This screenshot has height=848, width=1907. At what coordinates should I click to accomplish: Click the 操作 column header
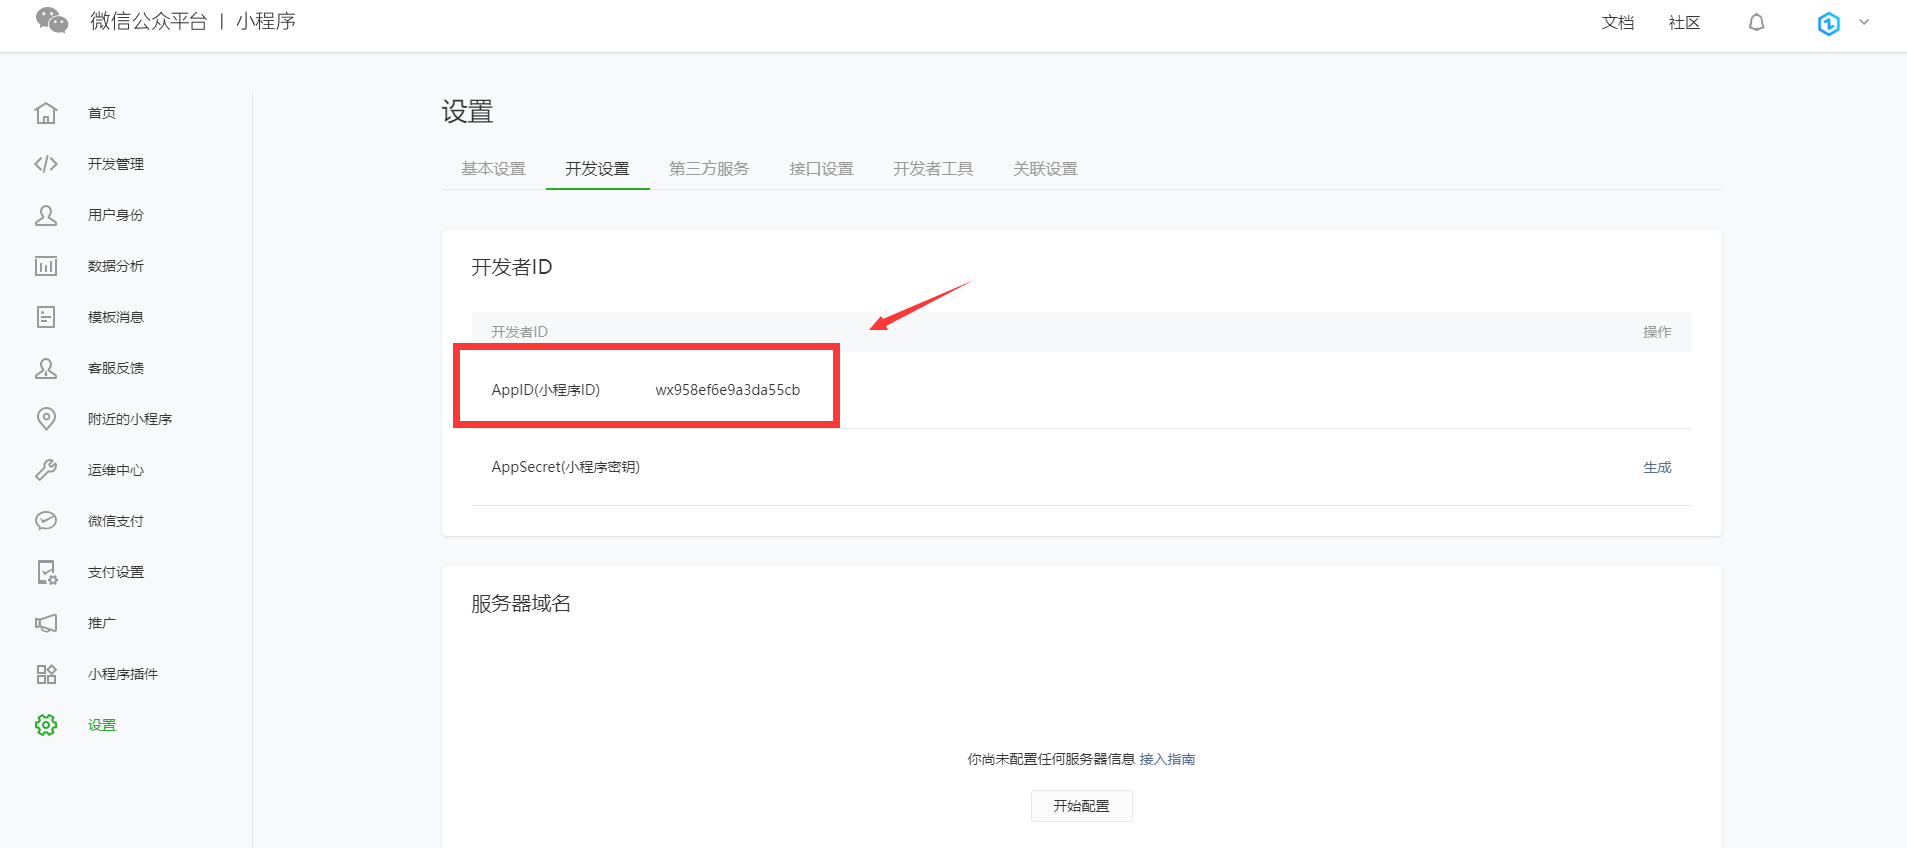(x=1657, y=332)
